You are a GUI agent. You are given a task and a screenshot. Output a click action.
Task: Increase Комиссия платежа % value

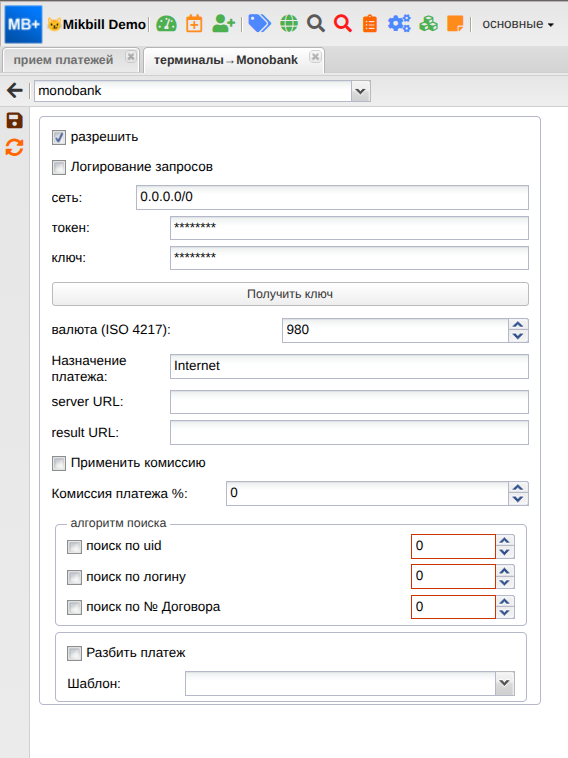click(x=518, y=487)
